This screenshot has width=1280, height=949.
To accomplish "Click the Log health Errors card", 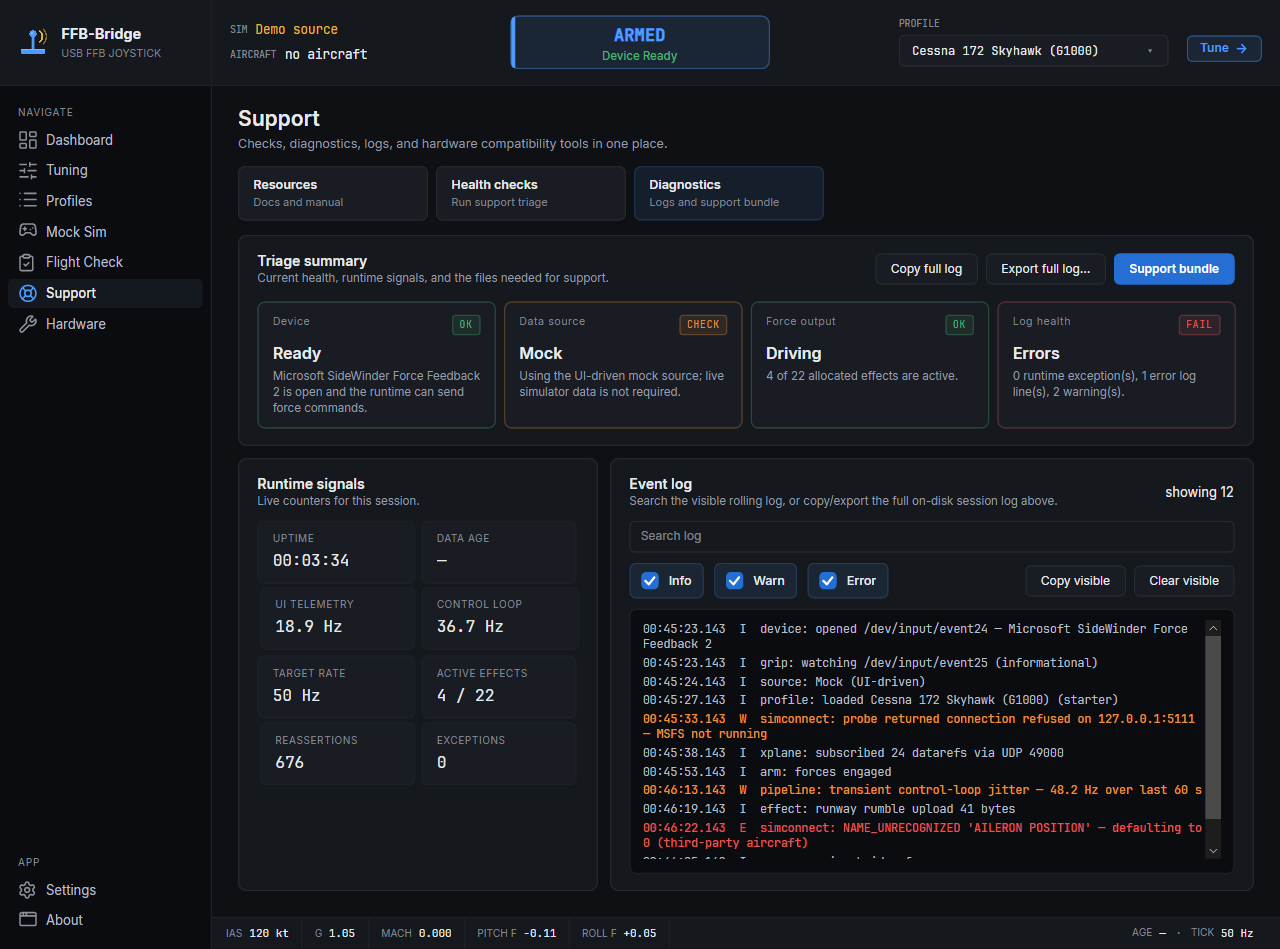I will click(1116, 365).
